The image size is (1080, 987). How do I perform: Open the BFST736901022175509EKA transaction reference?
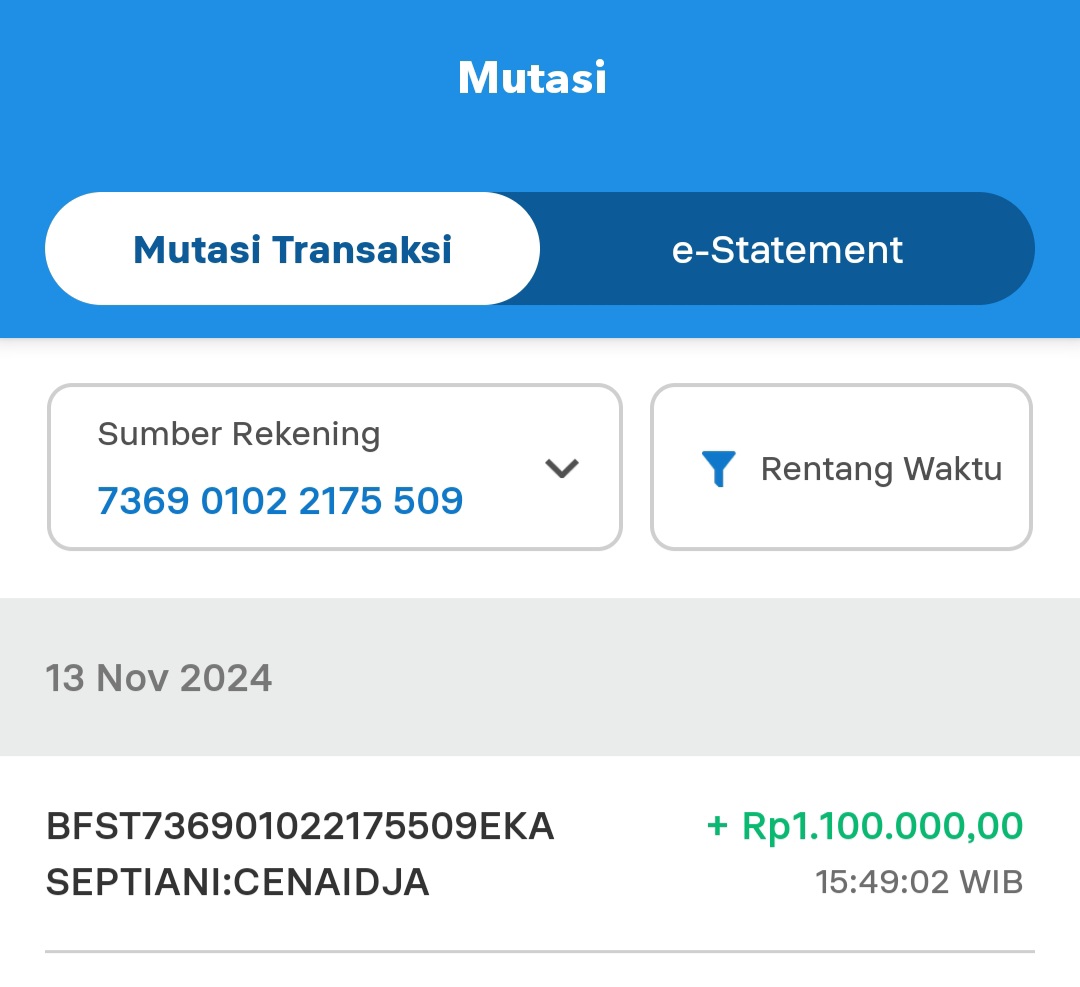pyautogui.click(x=300, y=827)
